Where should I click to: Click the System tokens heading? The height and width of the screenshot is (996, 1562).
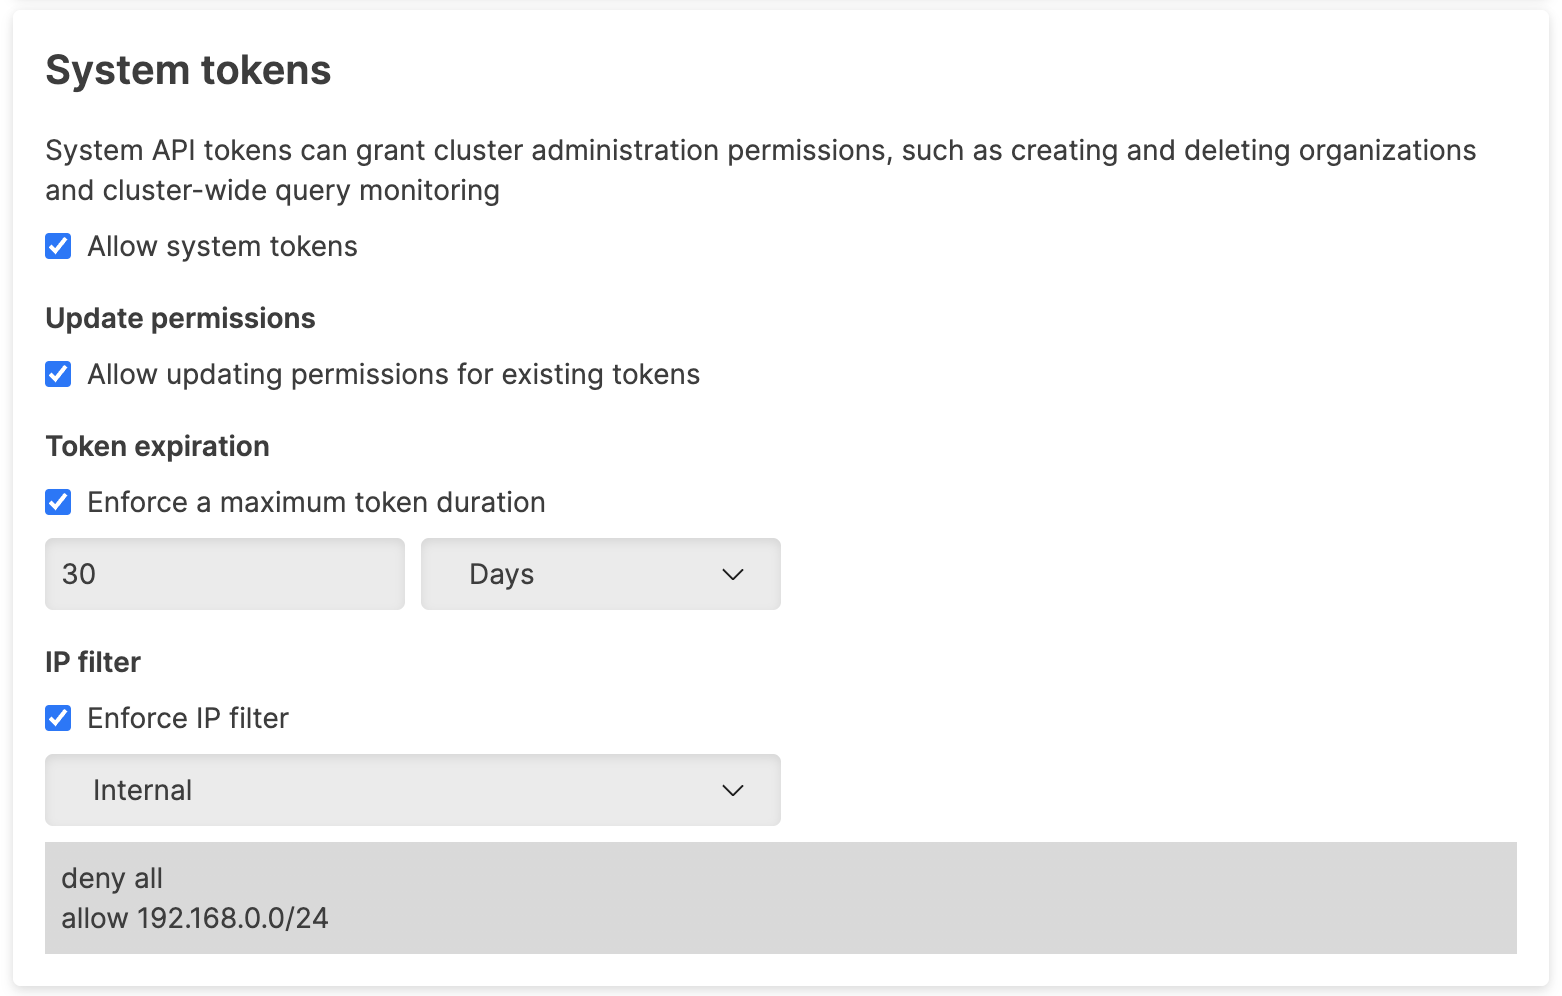click(188, 70)
